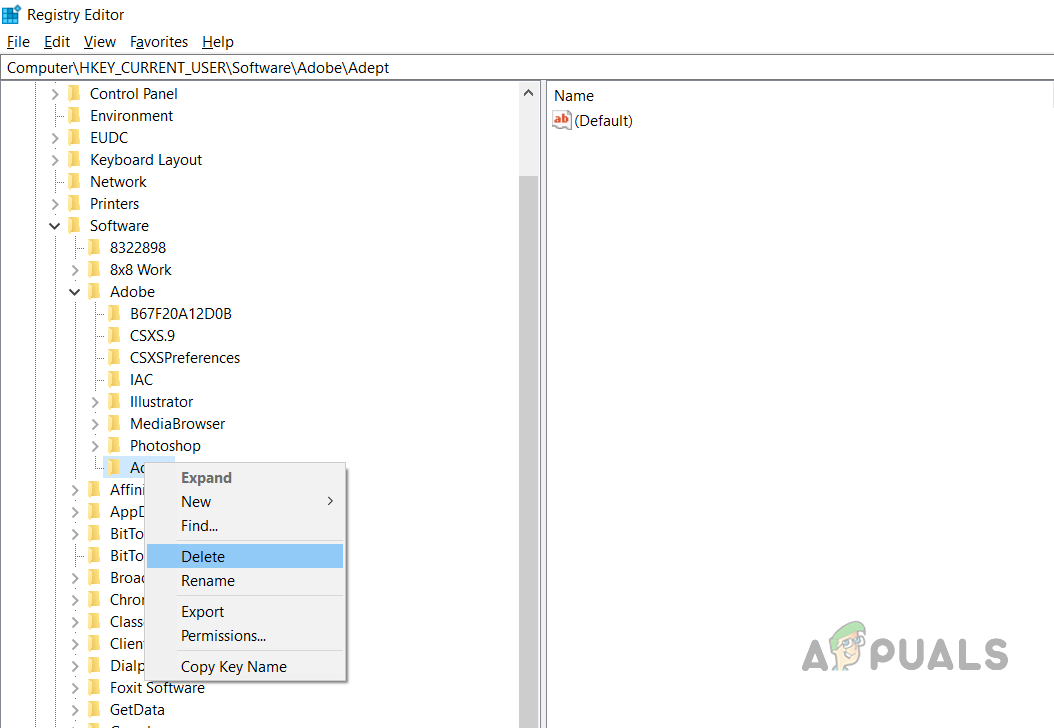Click the Adobe folder icon

(95, 292)
